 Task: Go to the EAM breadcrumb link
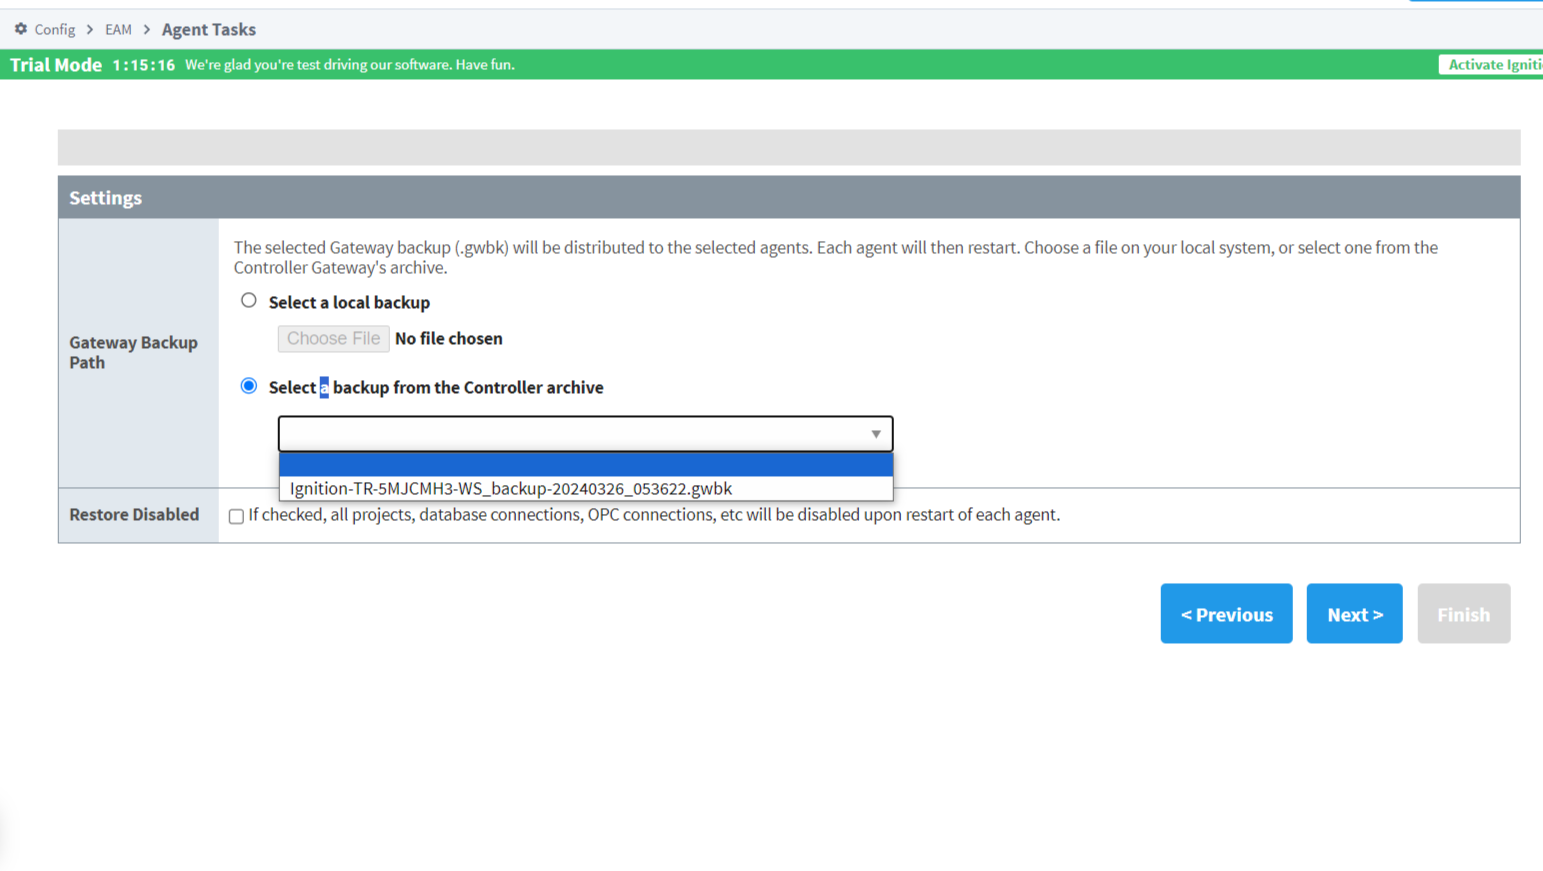coord(118,30)
